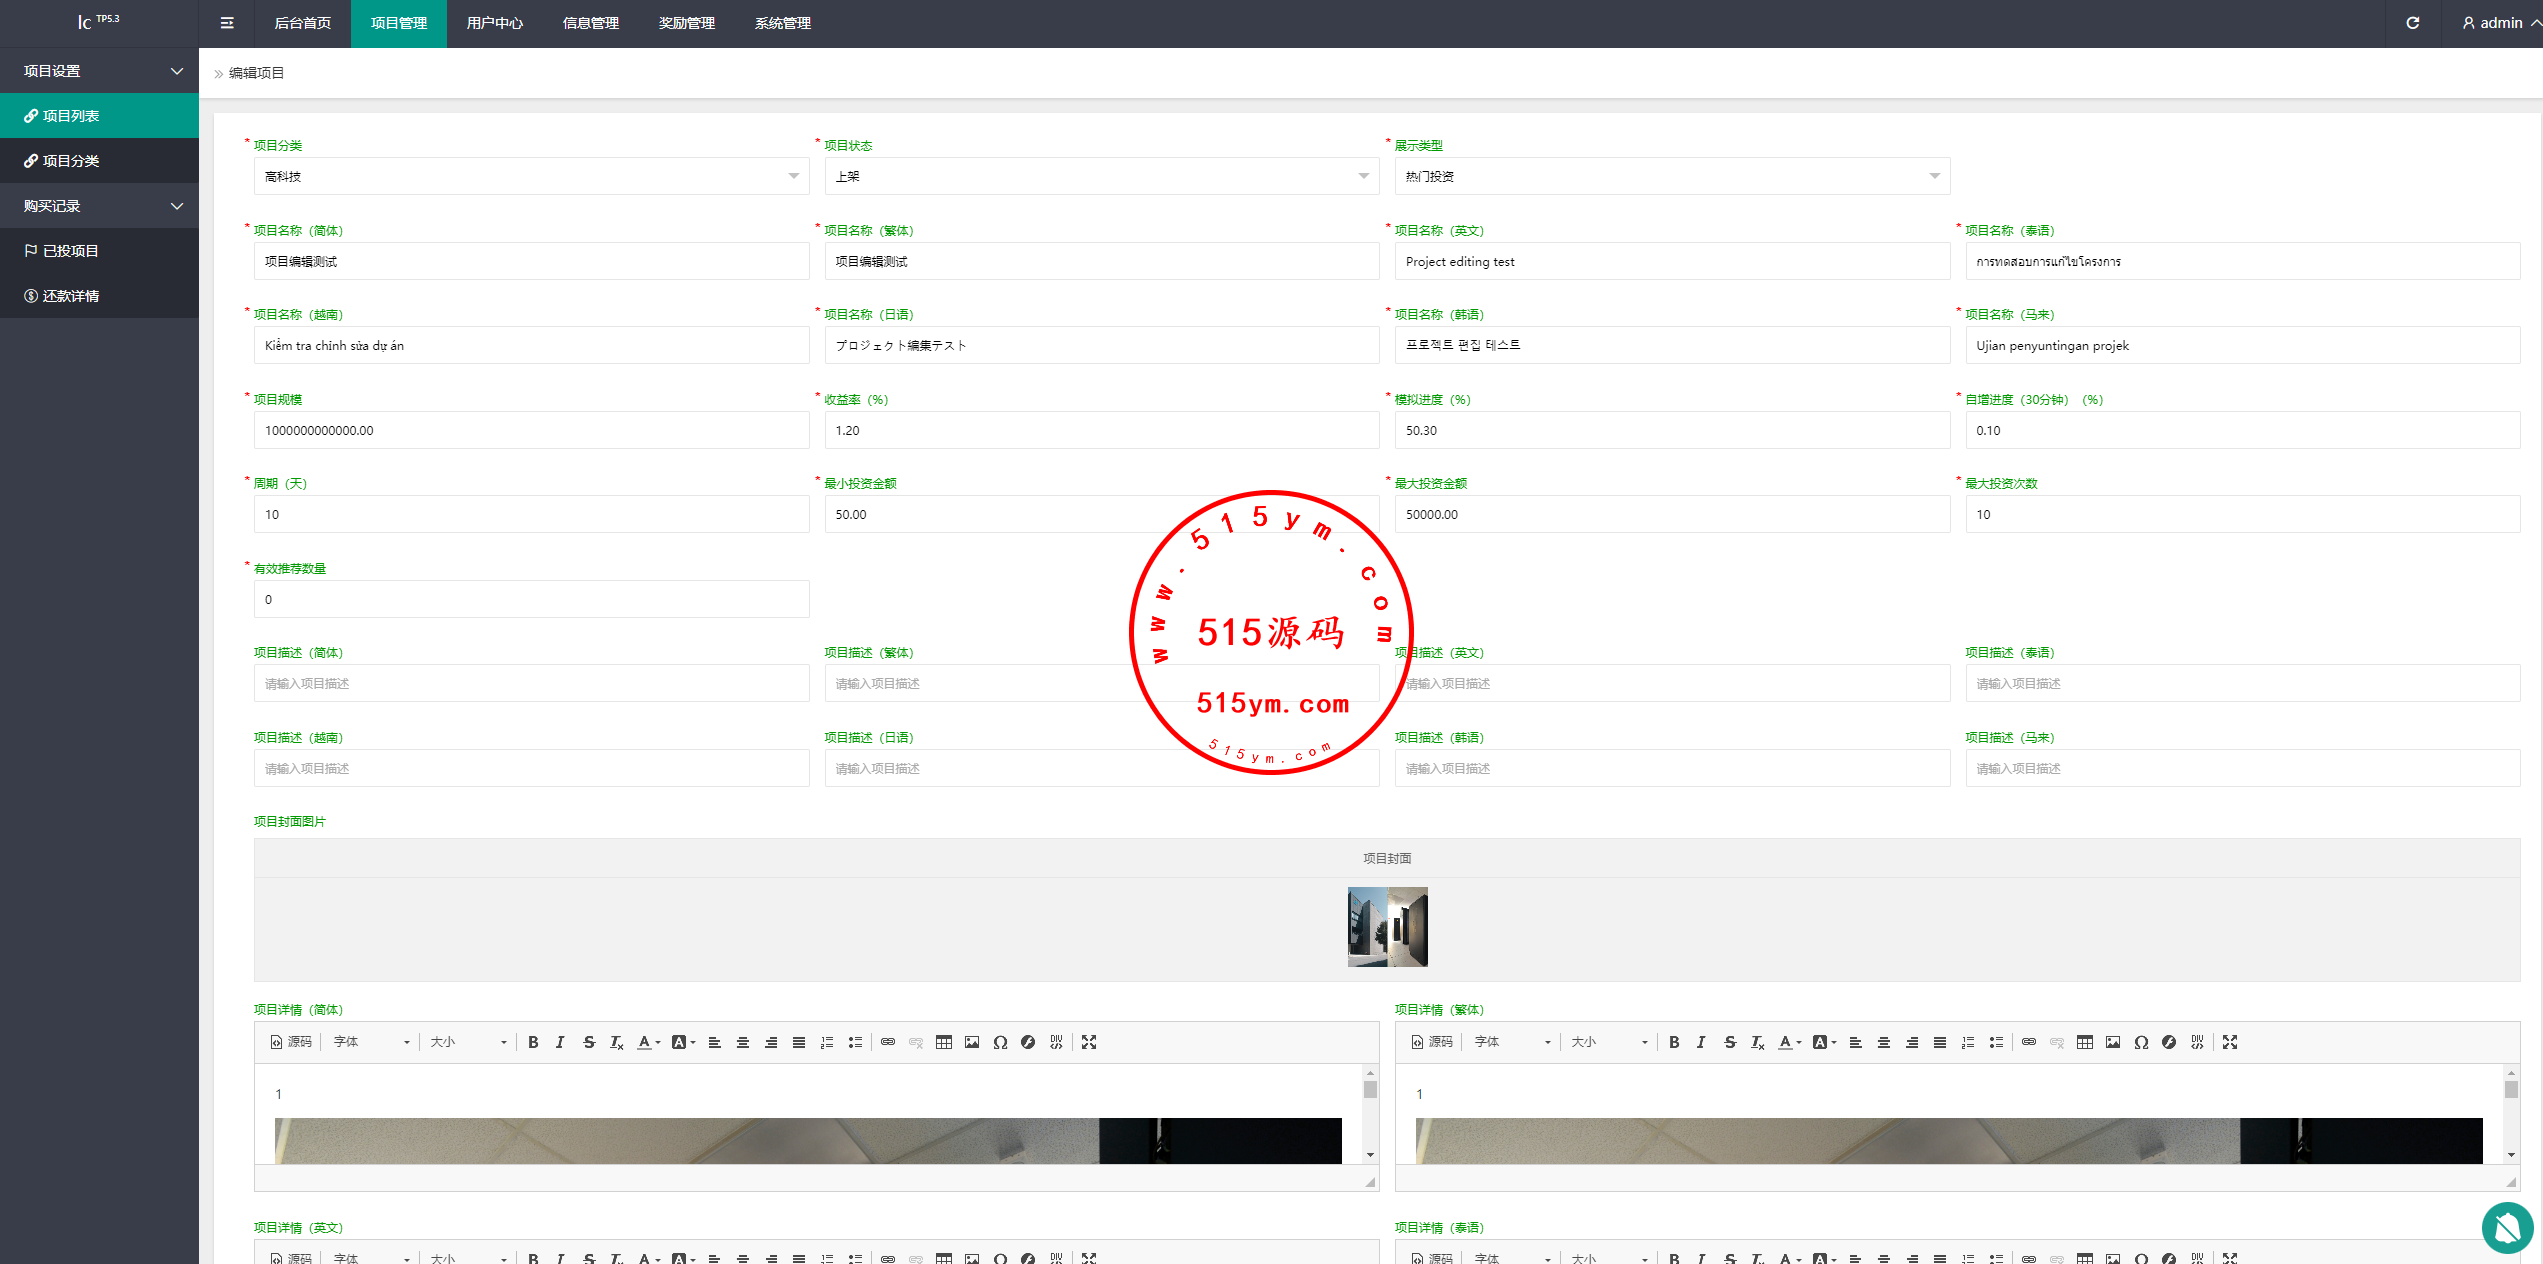Click the refresh icon in top bar
Image resolution: width=2543 pixels, height=1264 pixels.
coord(2412,23)
